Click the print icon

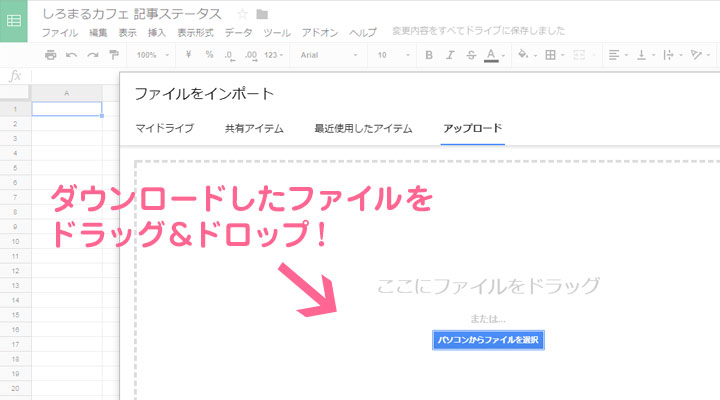[x=51, y=55]
